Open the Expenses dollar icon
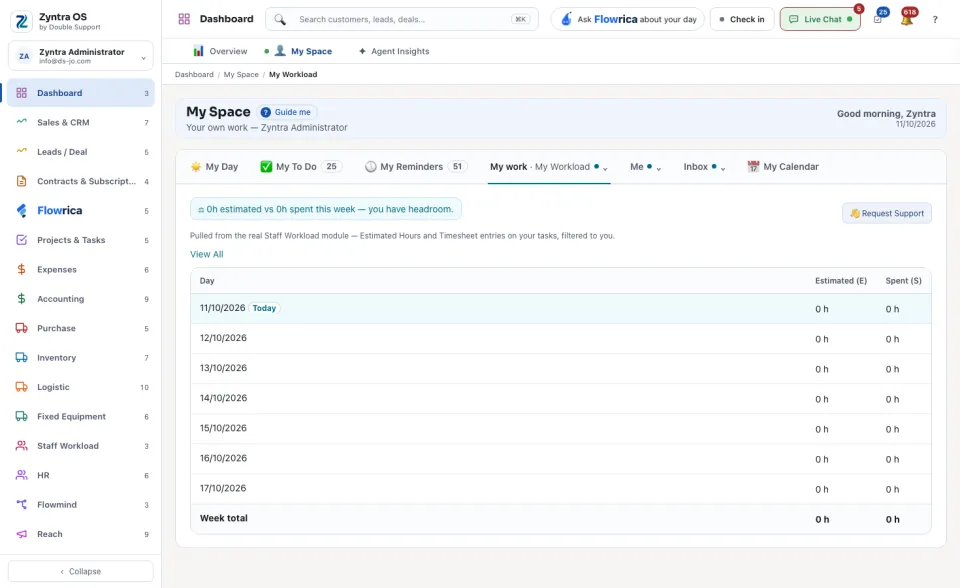This screenshot has width=960, height=588. coord(21,269)
